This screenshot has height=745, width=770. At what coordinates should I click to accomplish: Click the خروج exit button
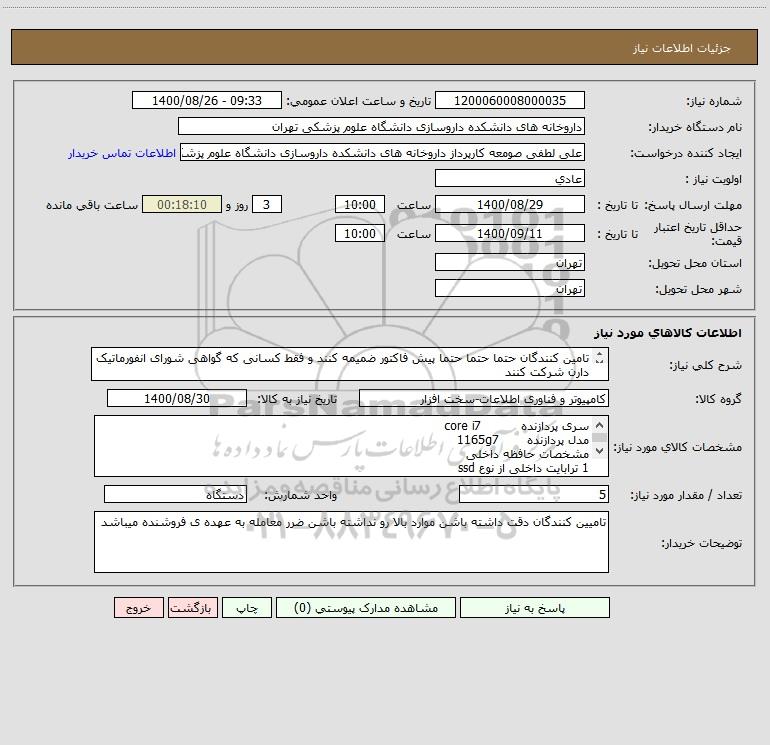[138, 608]
